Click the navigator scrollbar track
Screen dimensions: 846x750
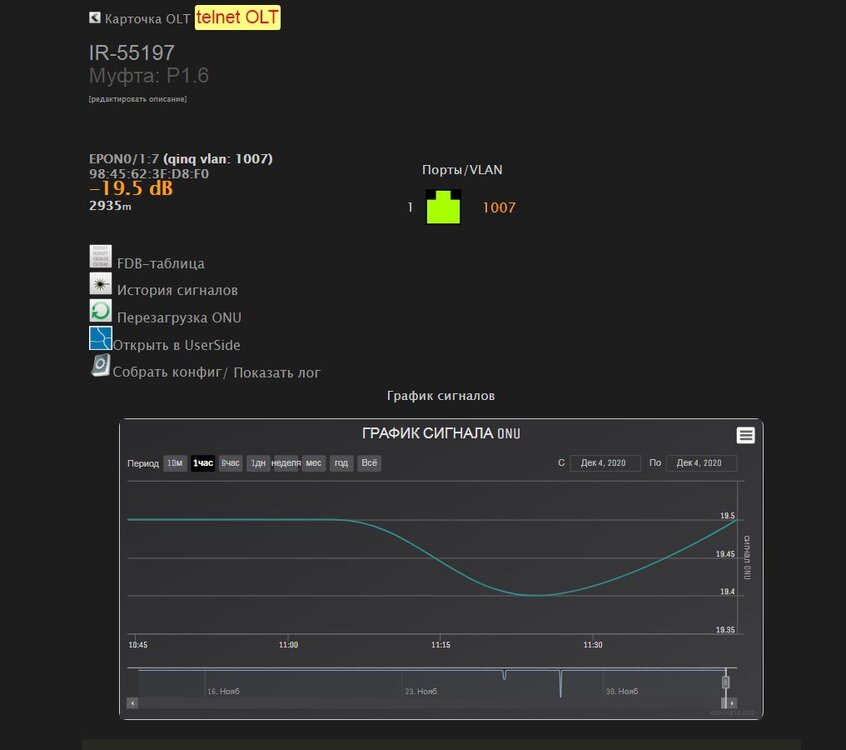coord(429,703)
